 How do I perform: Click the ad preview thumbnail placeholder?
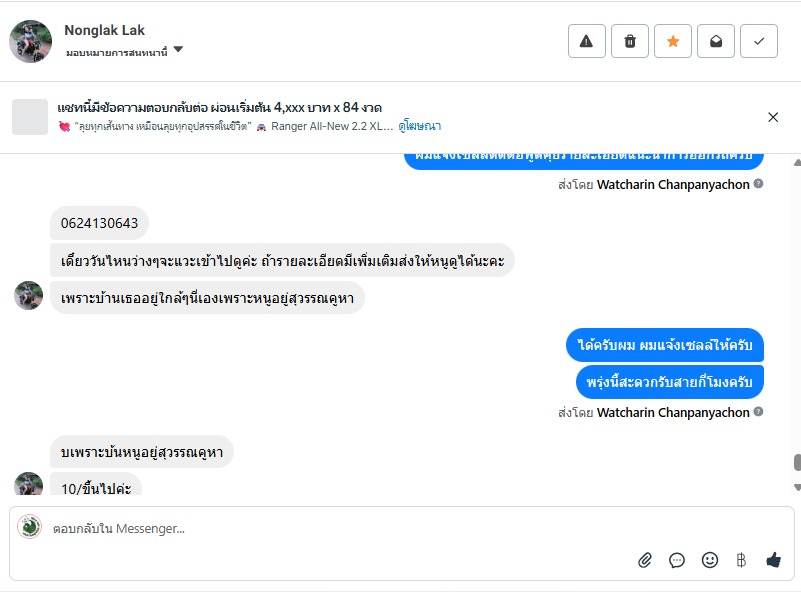(x=30, y=117)
